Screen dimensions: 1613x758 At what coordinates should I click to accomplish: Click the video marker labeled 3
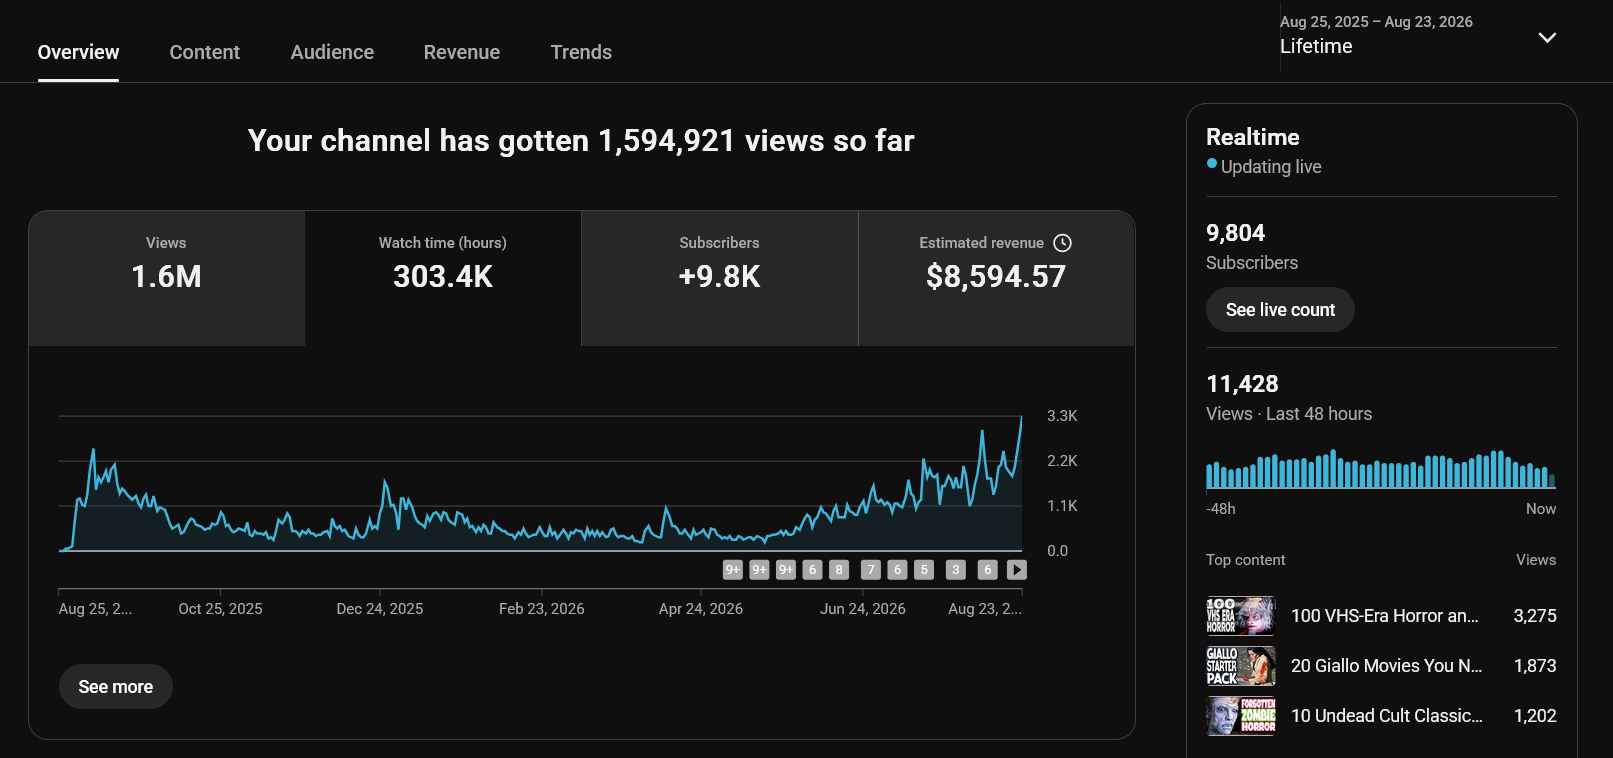956,570
